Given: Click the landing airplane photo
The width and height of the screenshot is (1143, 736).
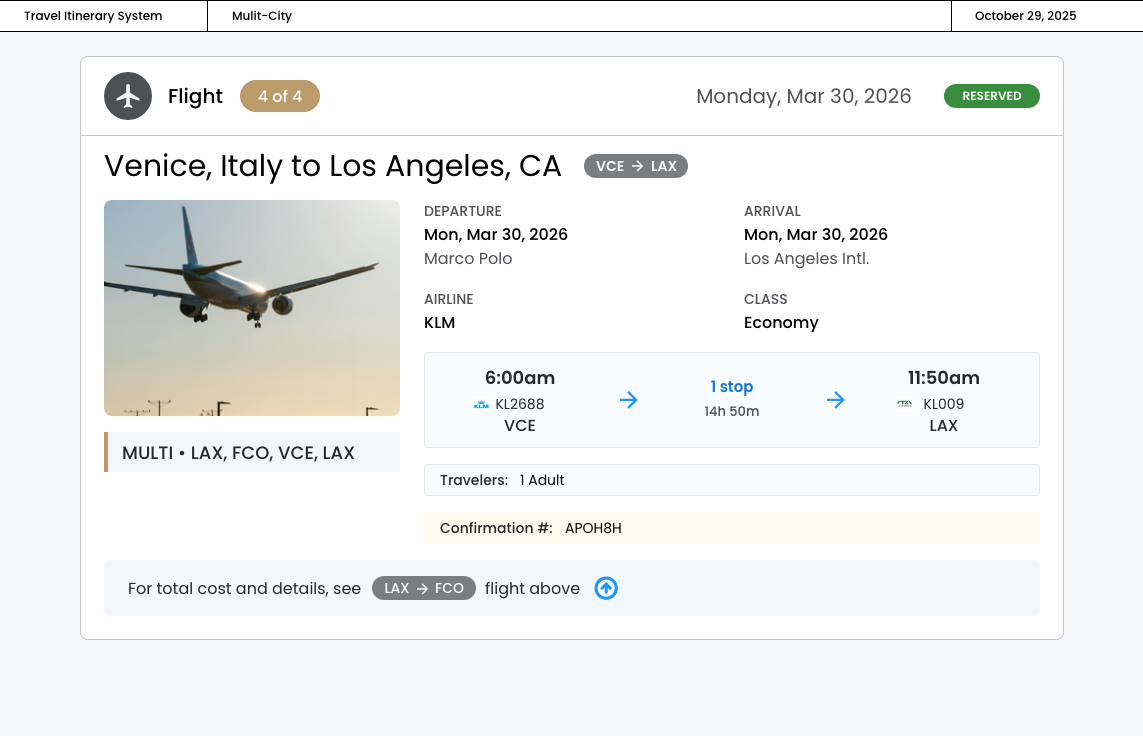Looking at the screenshot, I should click(x=252, y=308).
